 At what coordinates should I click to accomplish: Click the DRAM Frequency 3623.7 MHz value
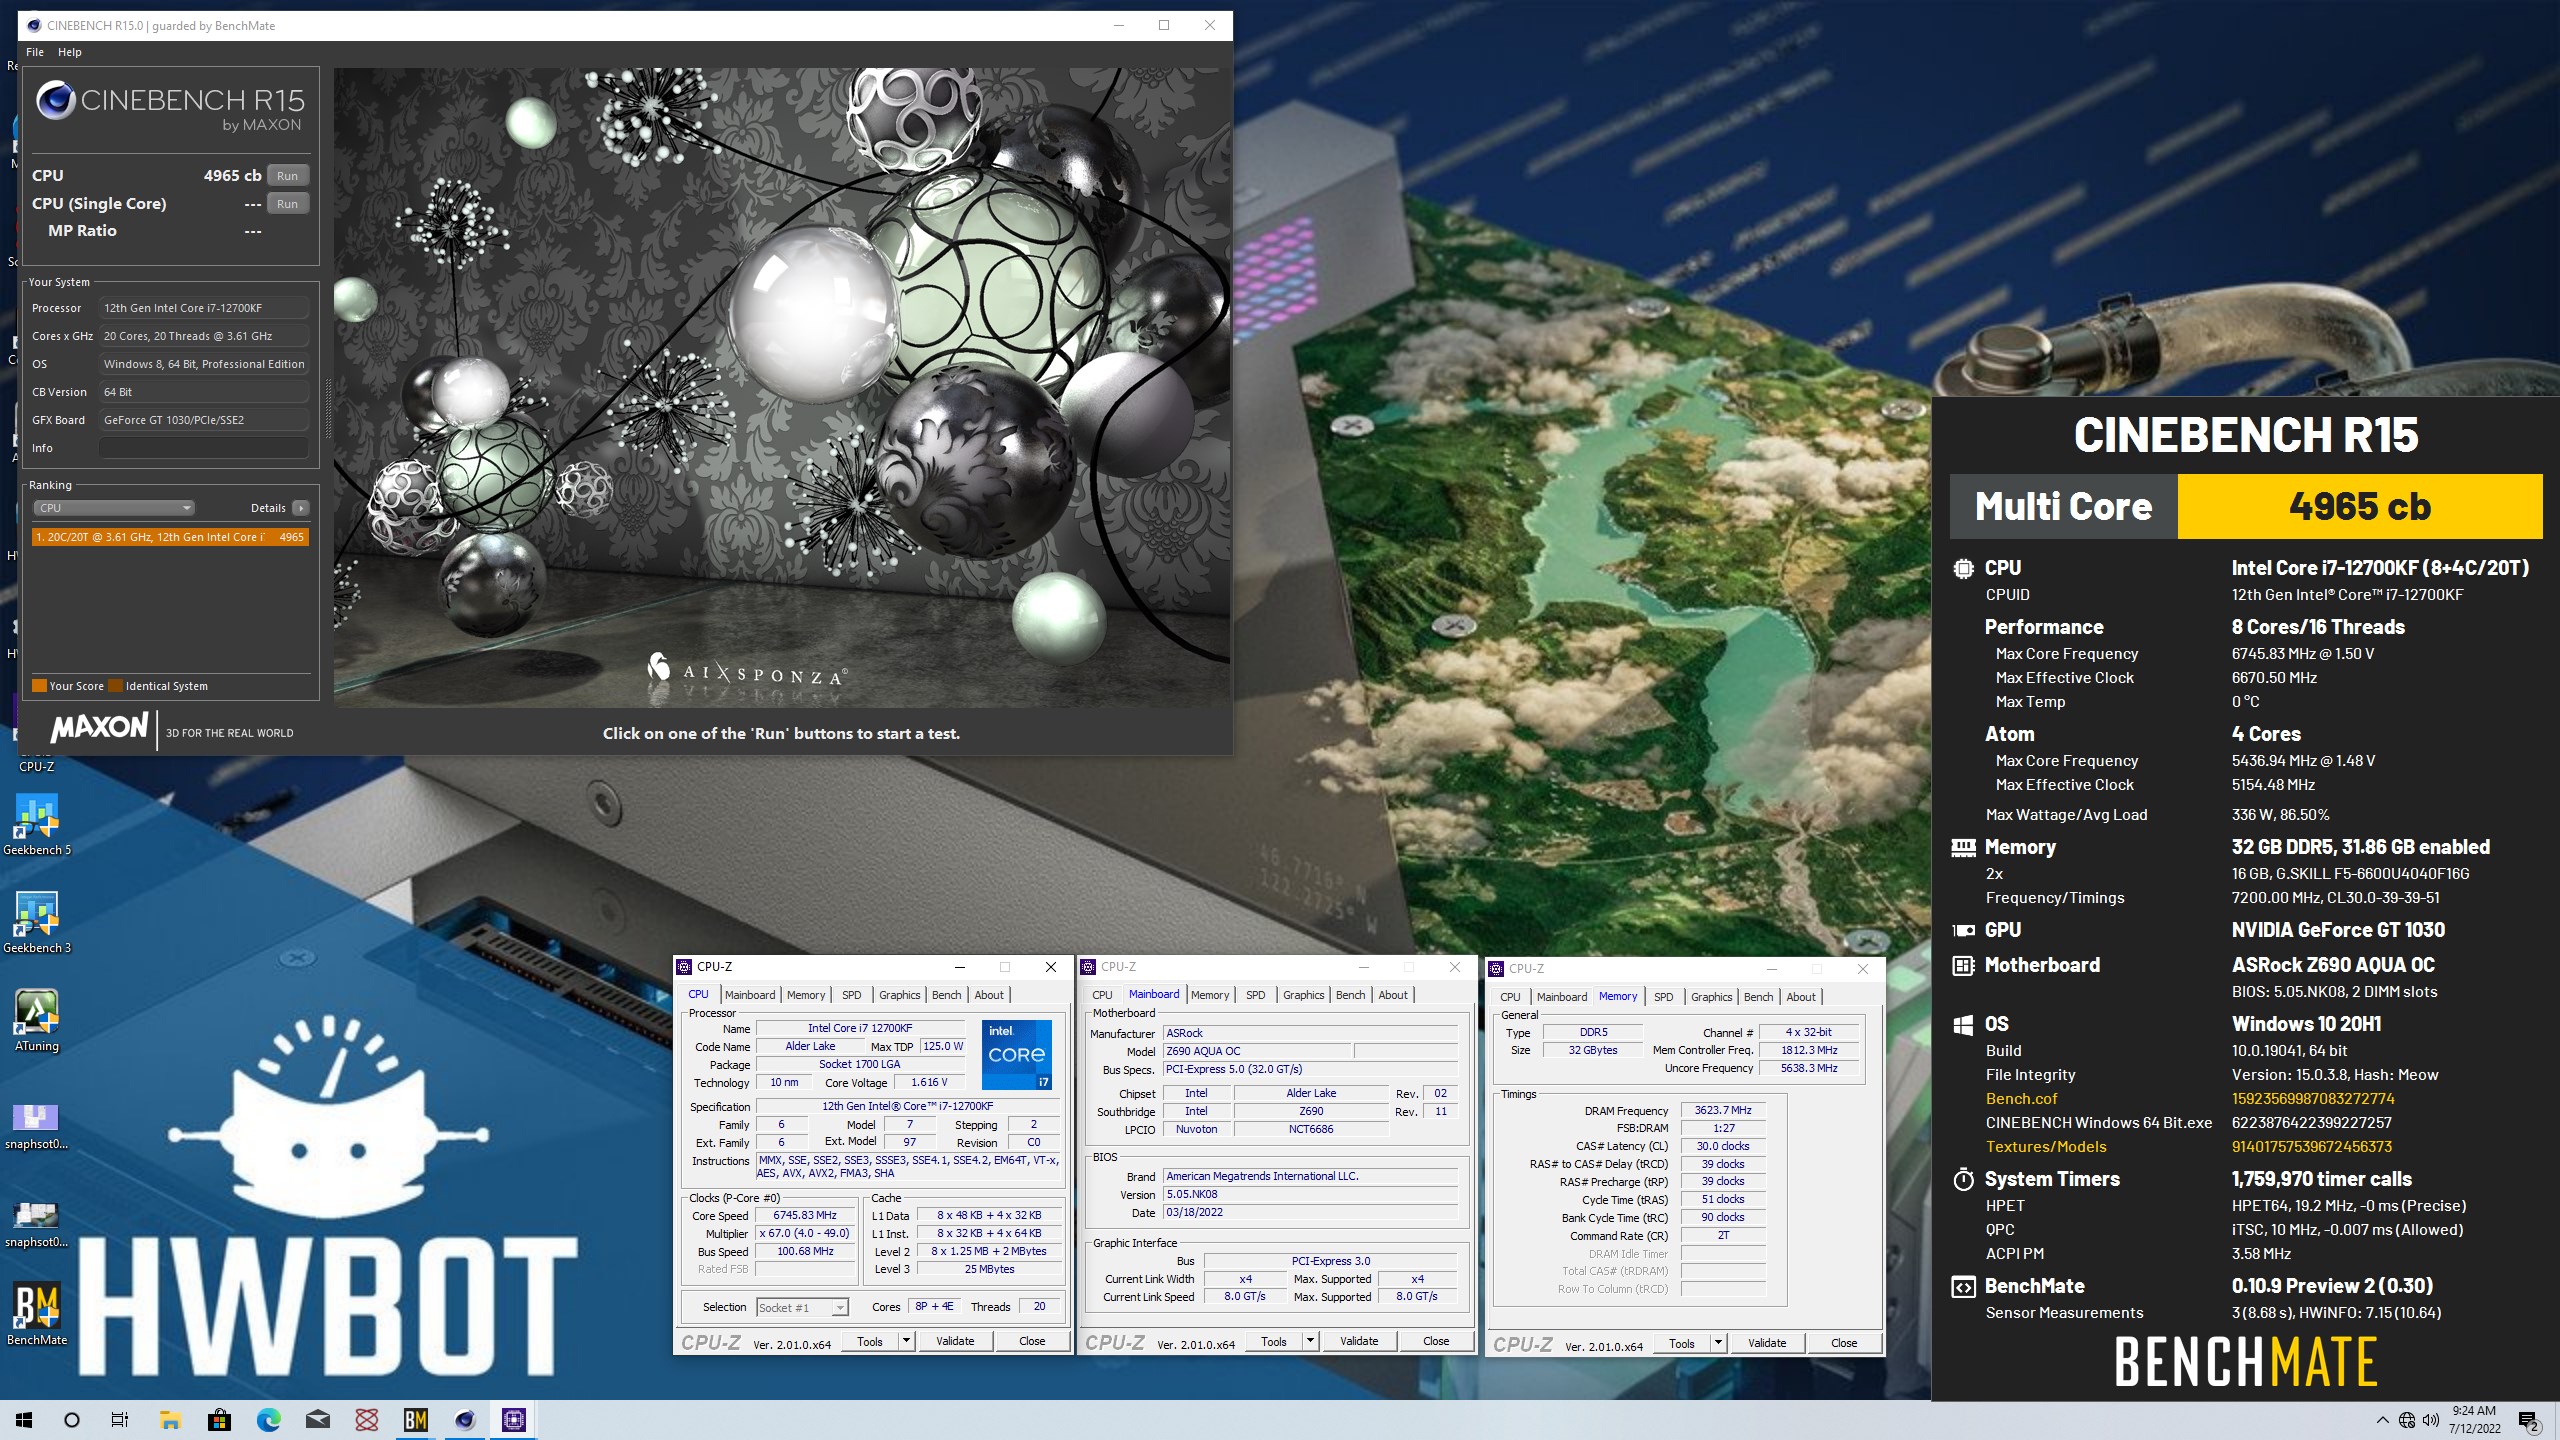(x=1723, y=1110)
